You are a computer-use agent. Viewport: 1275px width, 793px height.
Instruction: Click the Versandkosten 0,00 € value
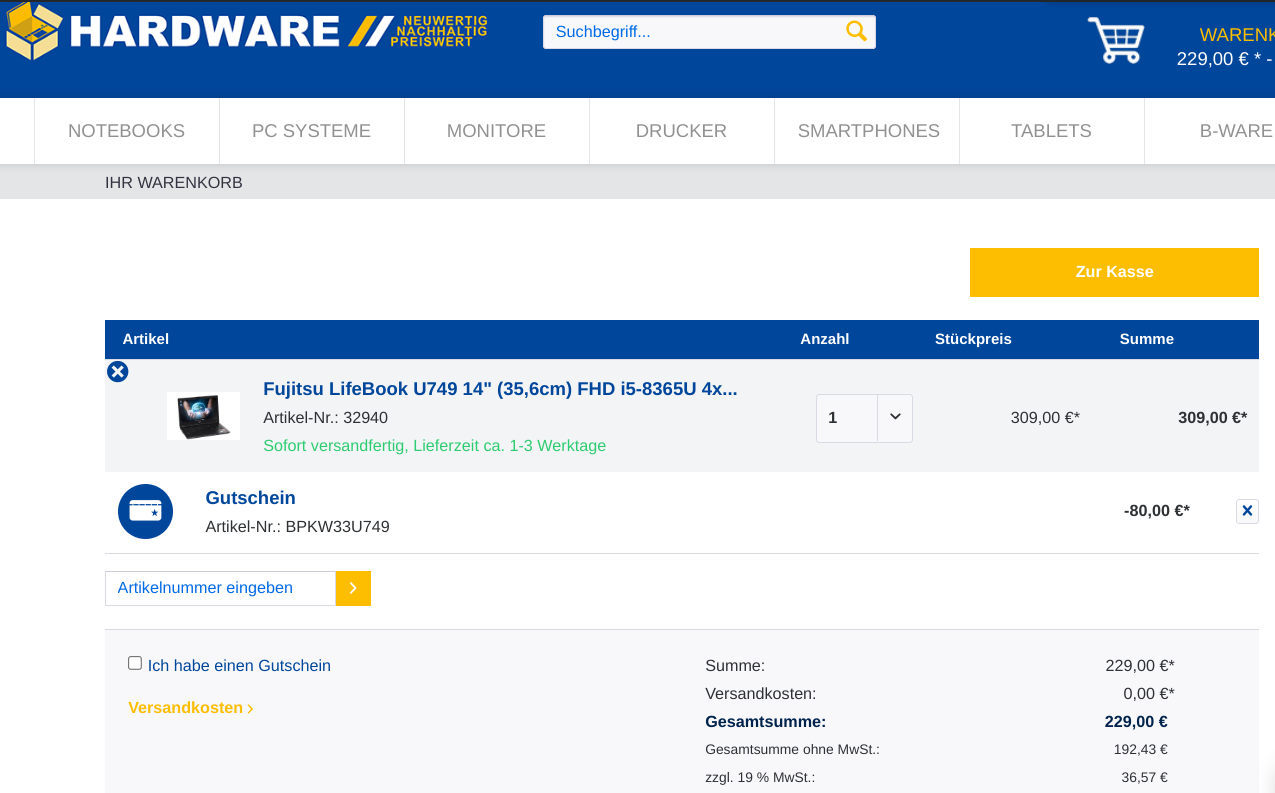(x=1149, y=694)
